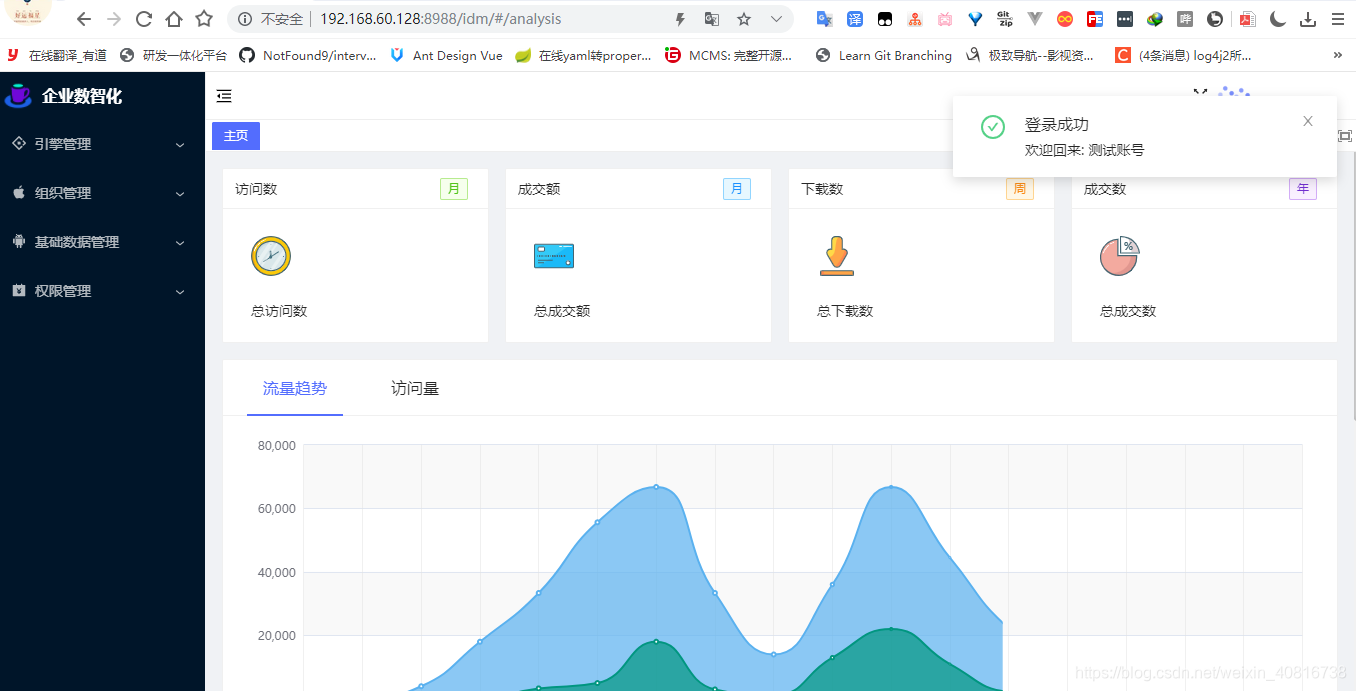Expand the 权限管理 menu

click(x=102, y=291)
